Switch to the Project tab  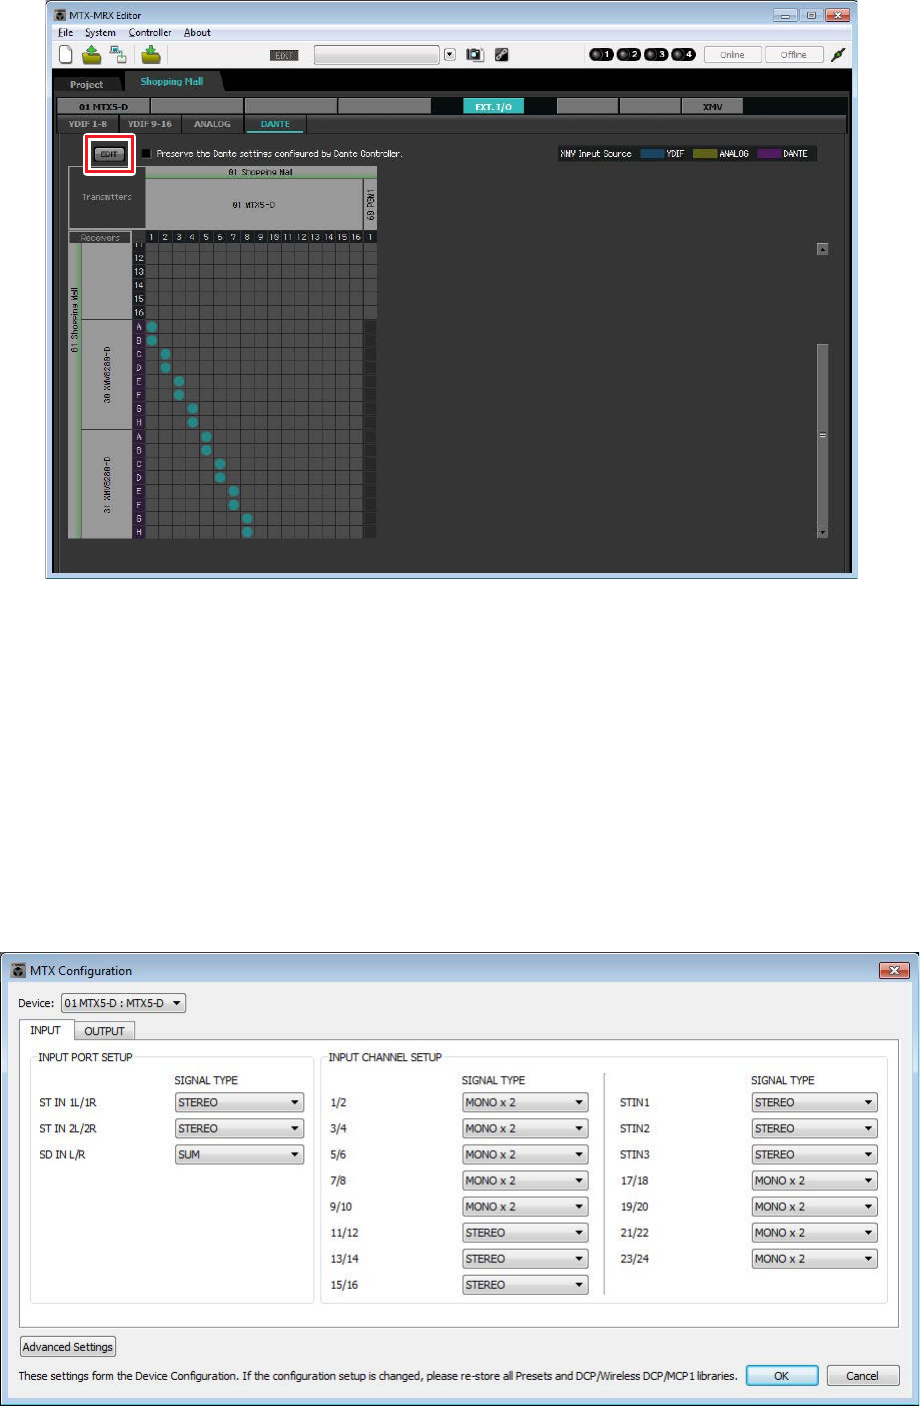tap(87, 84)
